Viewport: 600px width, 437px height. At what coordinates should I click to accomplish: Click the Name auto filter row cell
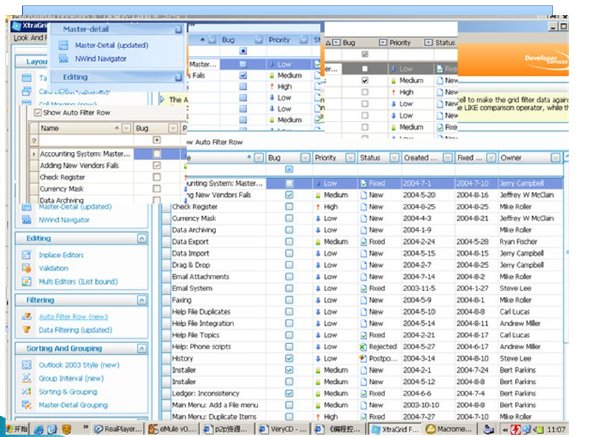tap(86, 140)
